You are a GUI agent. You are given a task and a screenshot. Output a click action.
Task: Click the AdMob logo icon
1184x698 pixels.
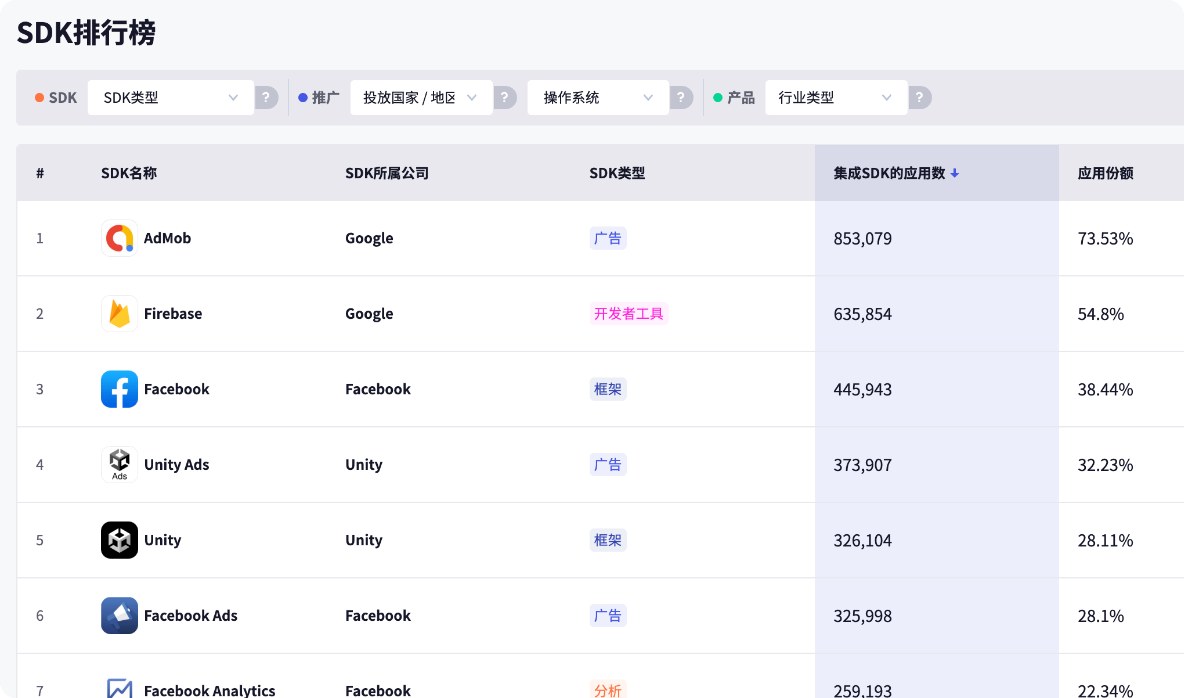pyautogui.click(x=119, y=238)
